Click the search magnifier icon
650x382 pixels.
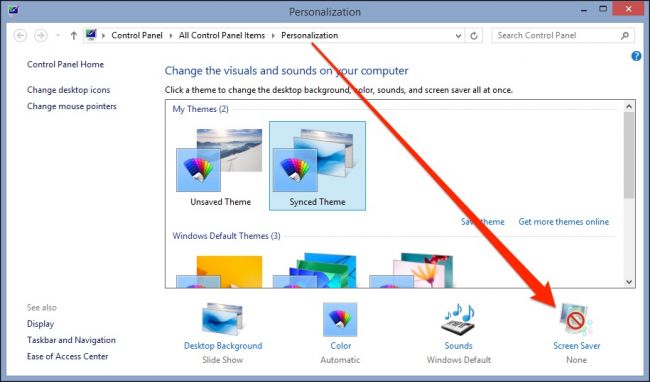pos(625,36)
